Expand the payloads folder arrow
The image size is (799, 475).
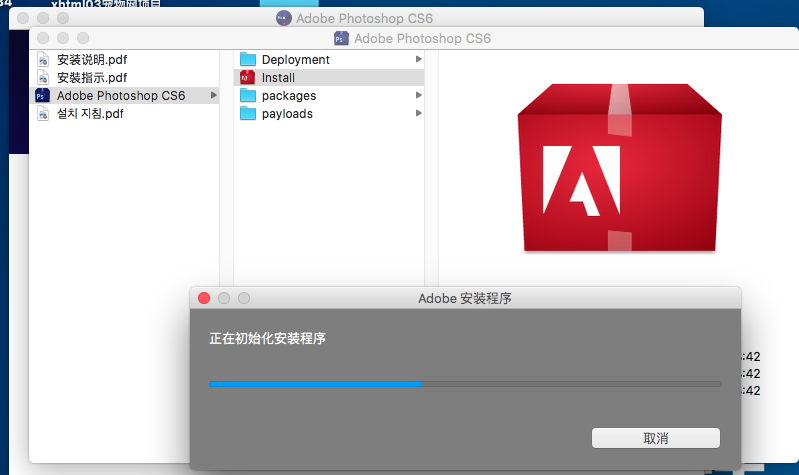coord(418,113)
